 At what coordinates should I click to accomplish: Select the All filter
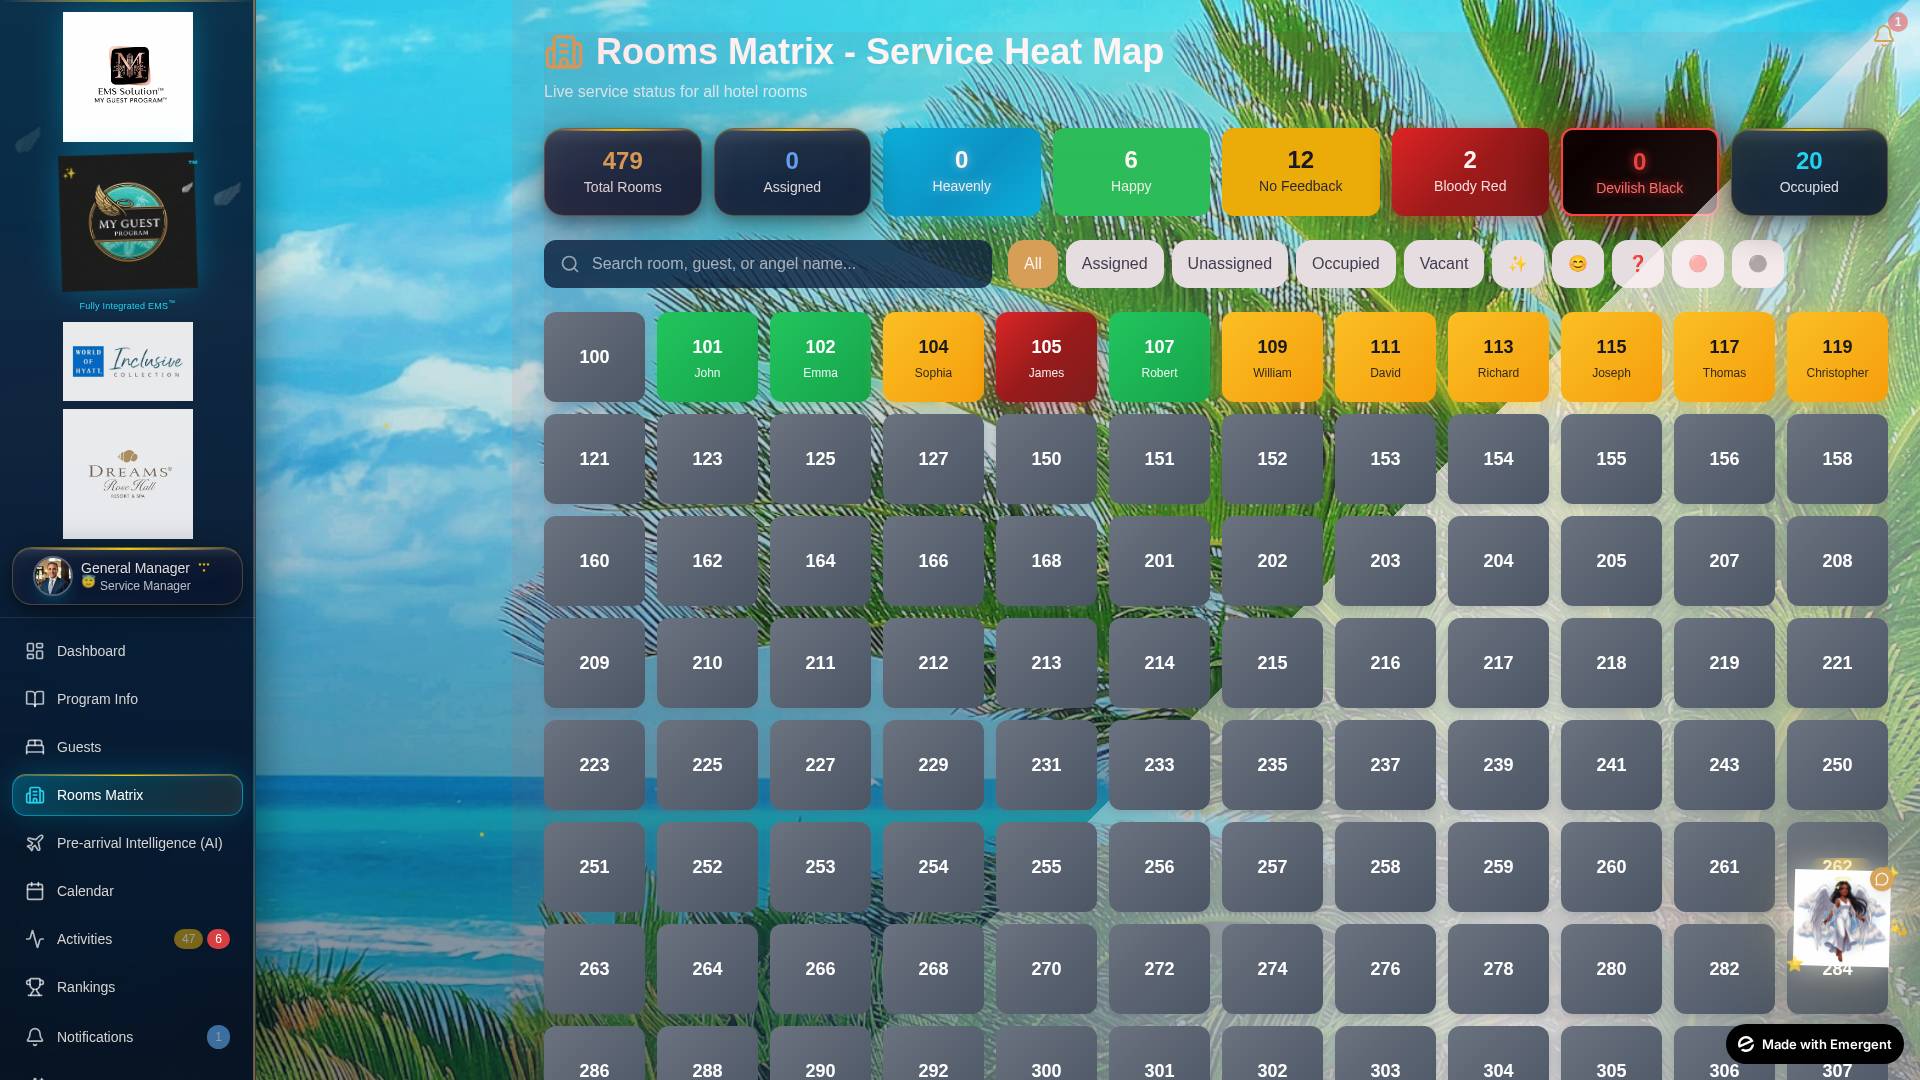(1033, 264)
